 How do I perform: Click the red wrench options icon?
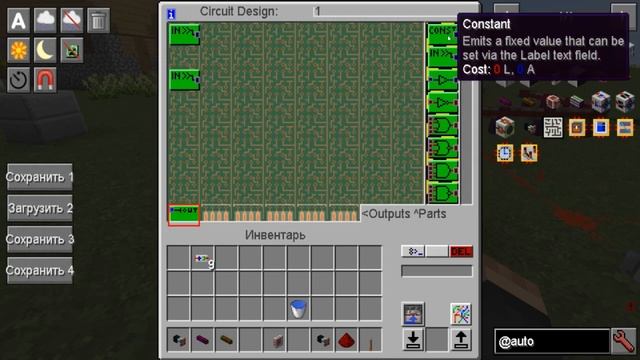pos(623,341)
